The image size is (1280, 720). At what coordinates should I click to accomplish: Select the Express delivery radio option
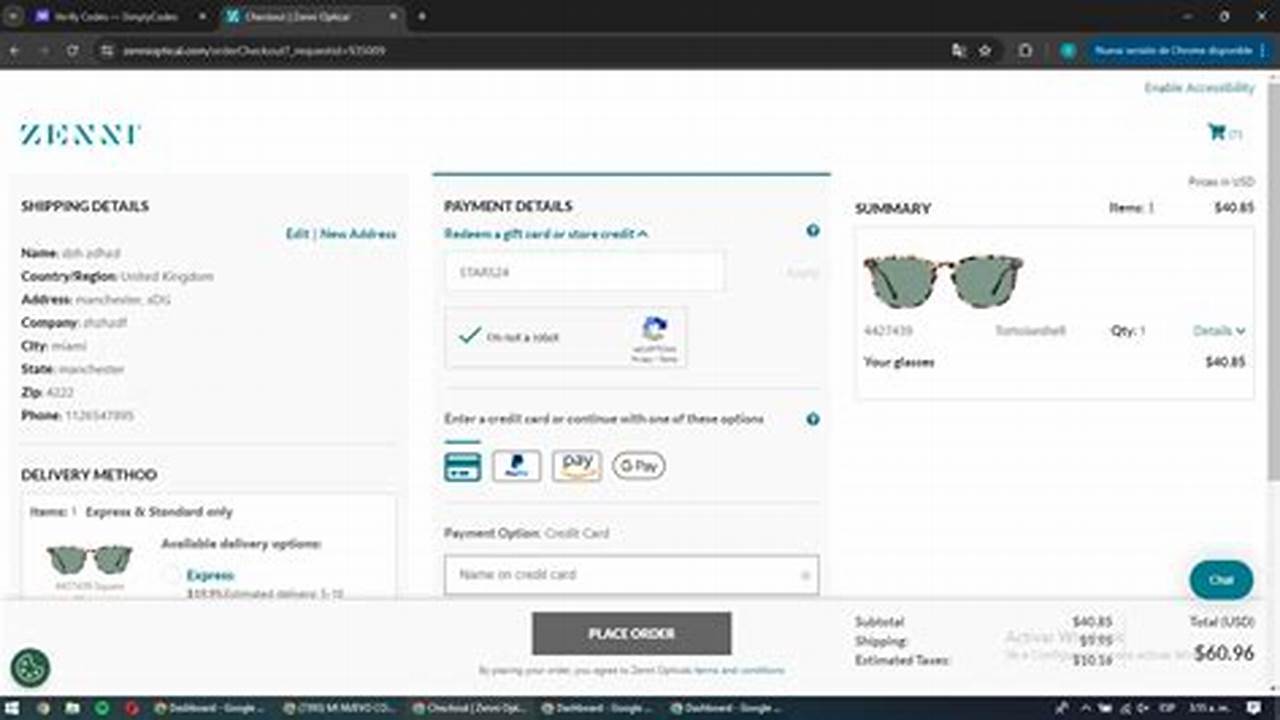click(x=168, y=575)
